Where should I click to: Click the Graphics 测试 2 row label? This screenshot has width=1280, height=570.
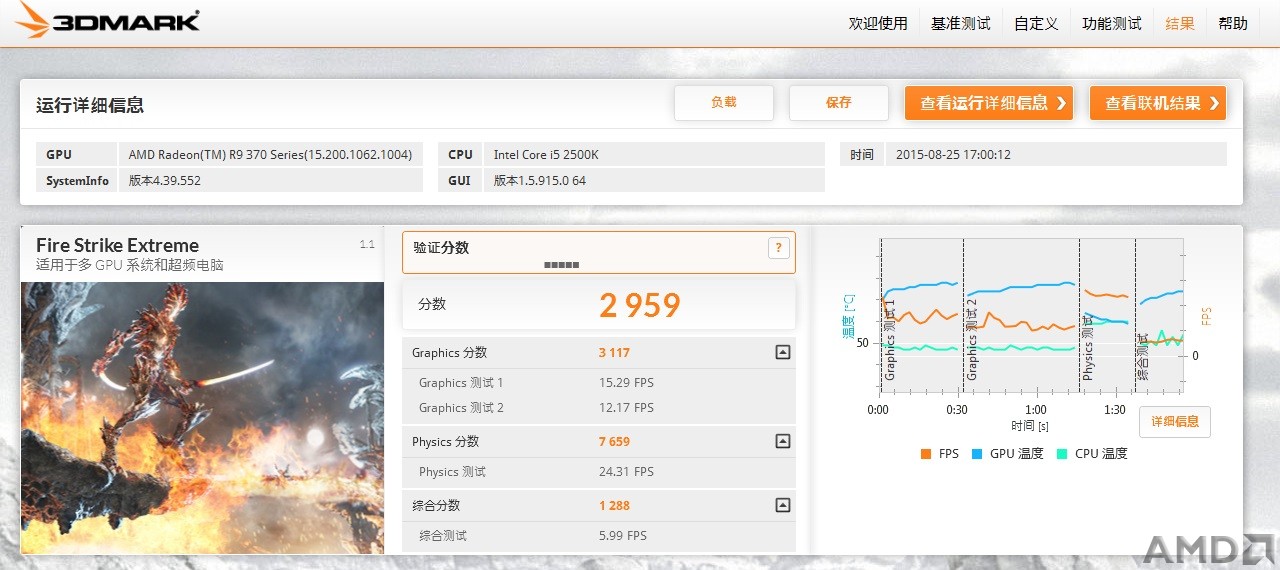(461, 408)
